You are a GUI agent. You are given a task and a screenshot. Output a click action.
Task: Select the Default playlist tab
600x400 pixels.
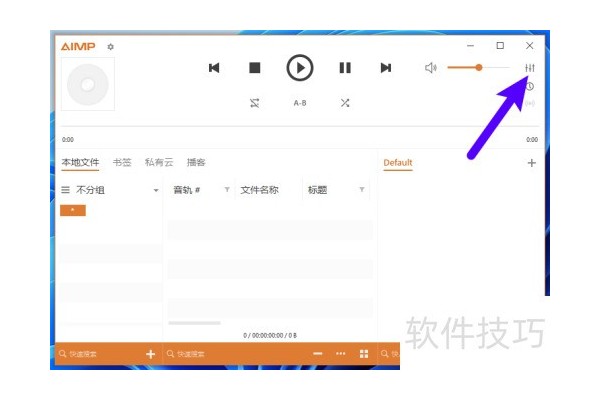[x=398, y=163]
